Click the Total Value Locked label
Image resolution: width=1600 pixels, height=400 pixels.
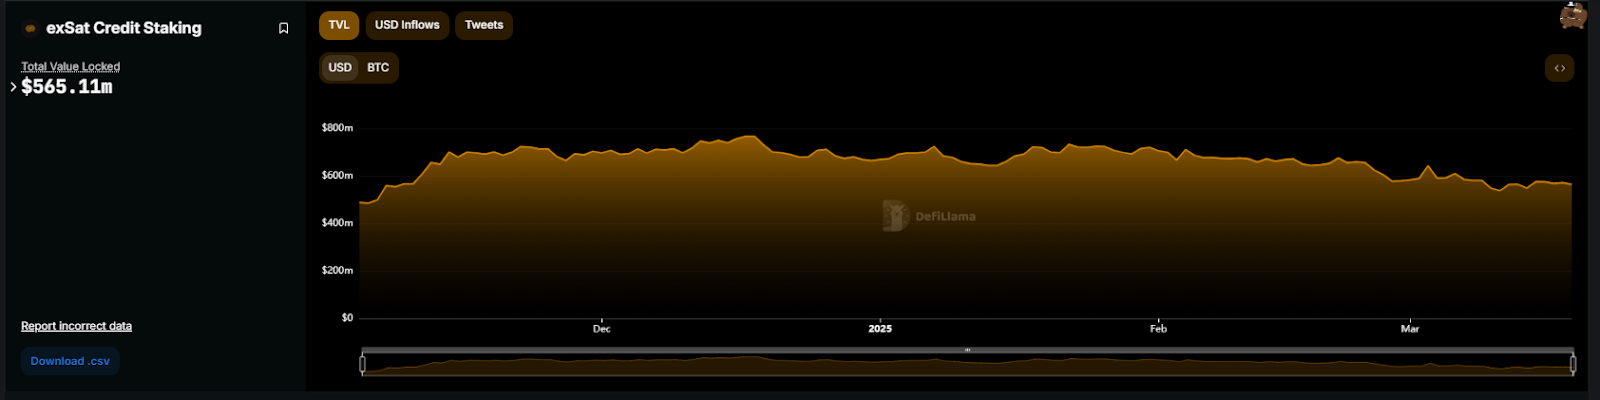point(70,67)
